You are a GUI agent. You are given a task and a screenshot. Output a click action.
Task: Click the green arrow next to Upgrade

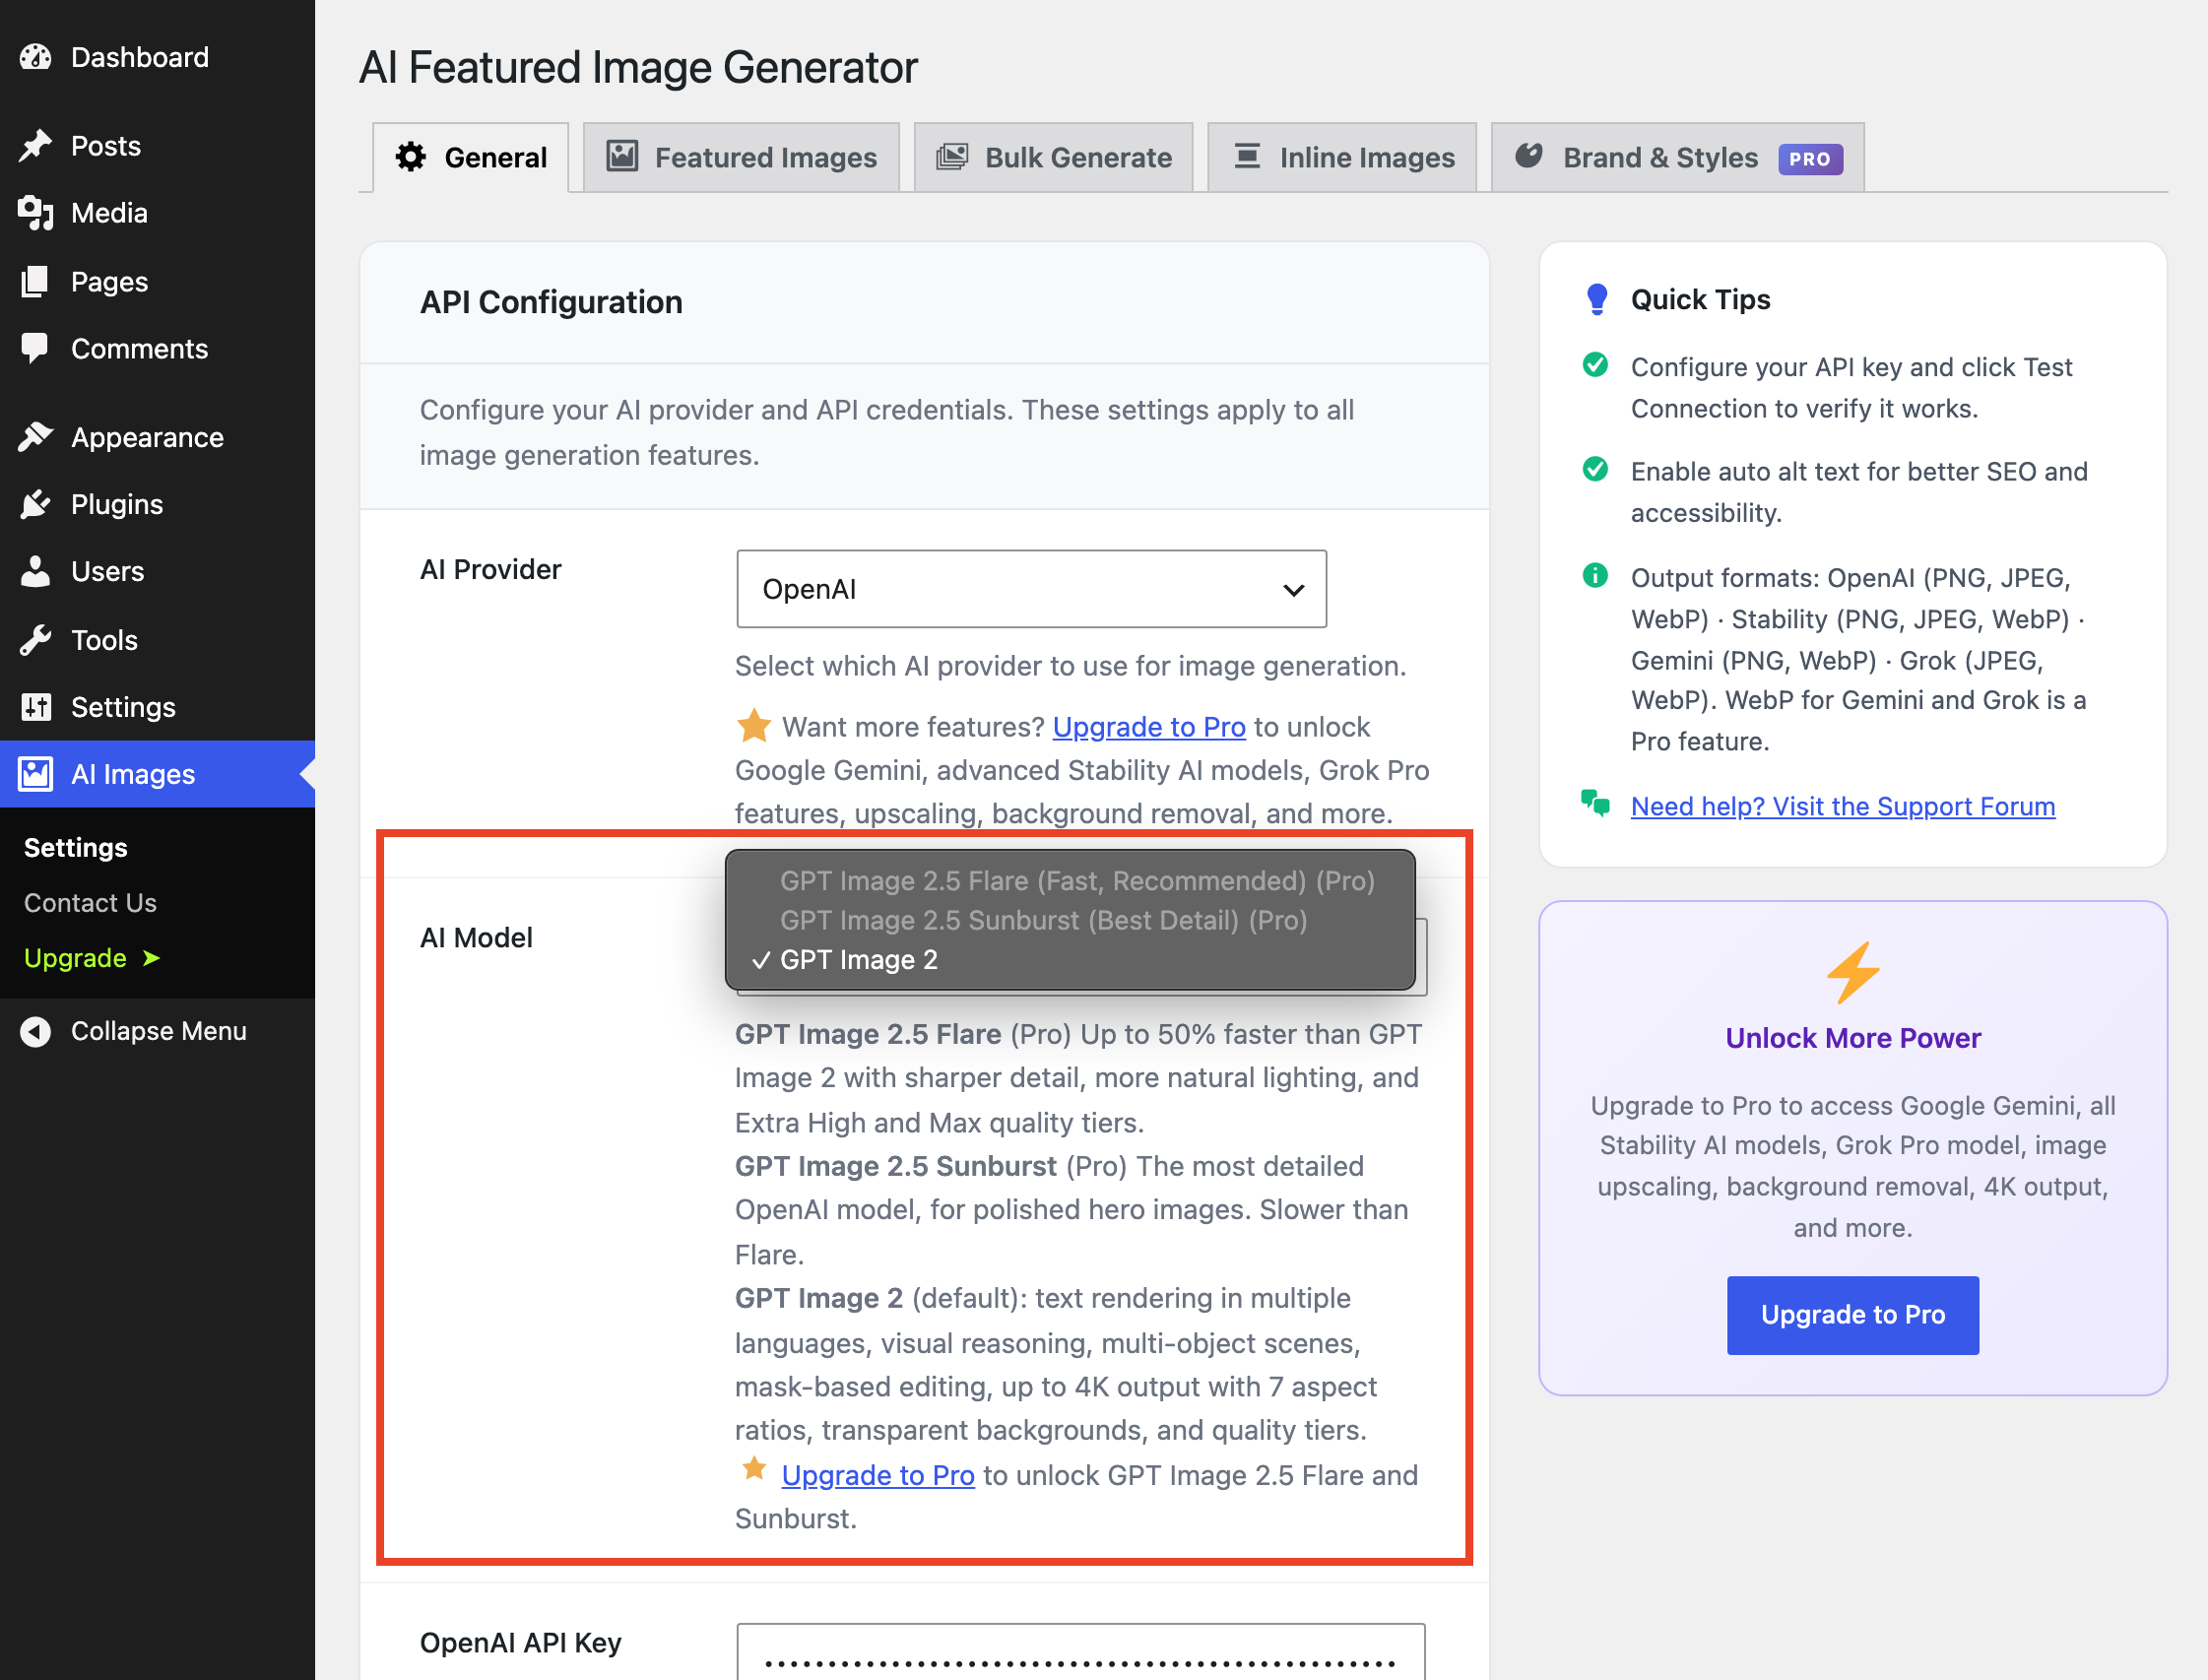(151, 958)
